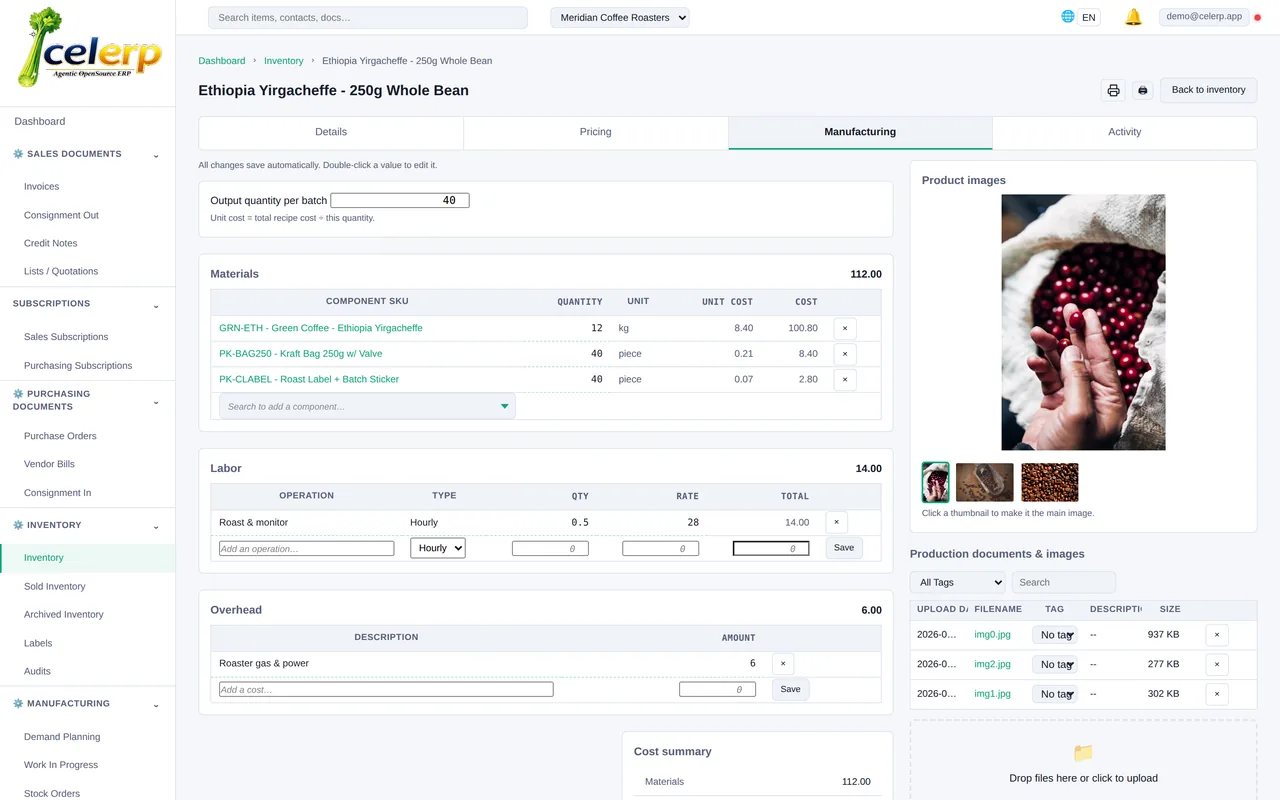Delete the img0.jpg document
Viewport: 1280px width, 800px height.
point(1217,635)
